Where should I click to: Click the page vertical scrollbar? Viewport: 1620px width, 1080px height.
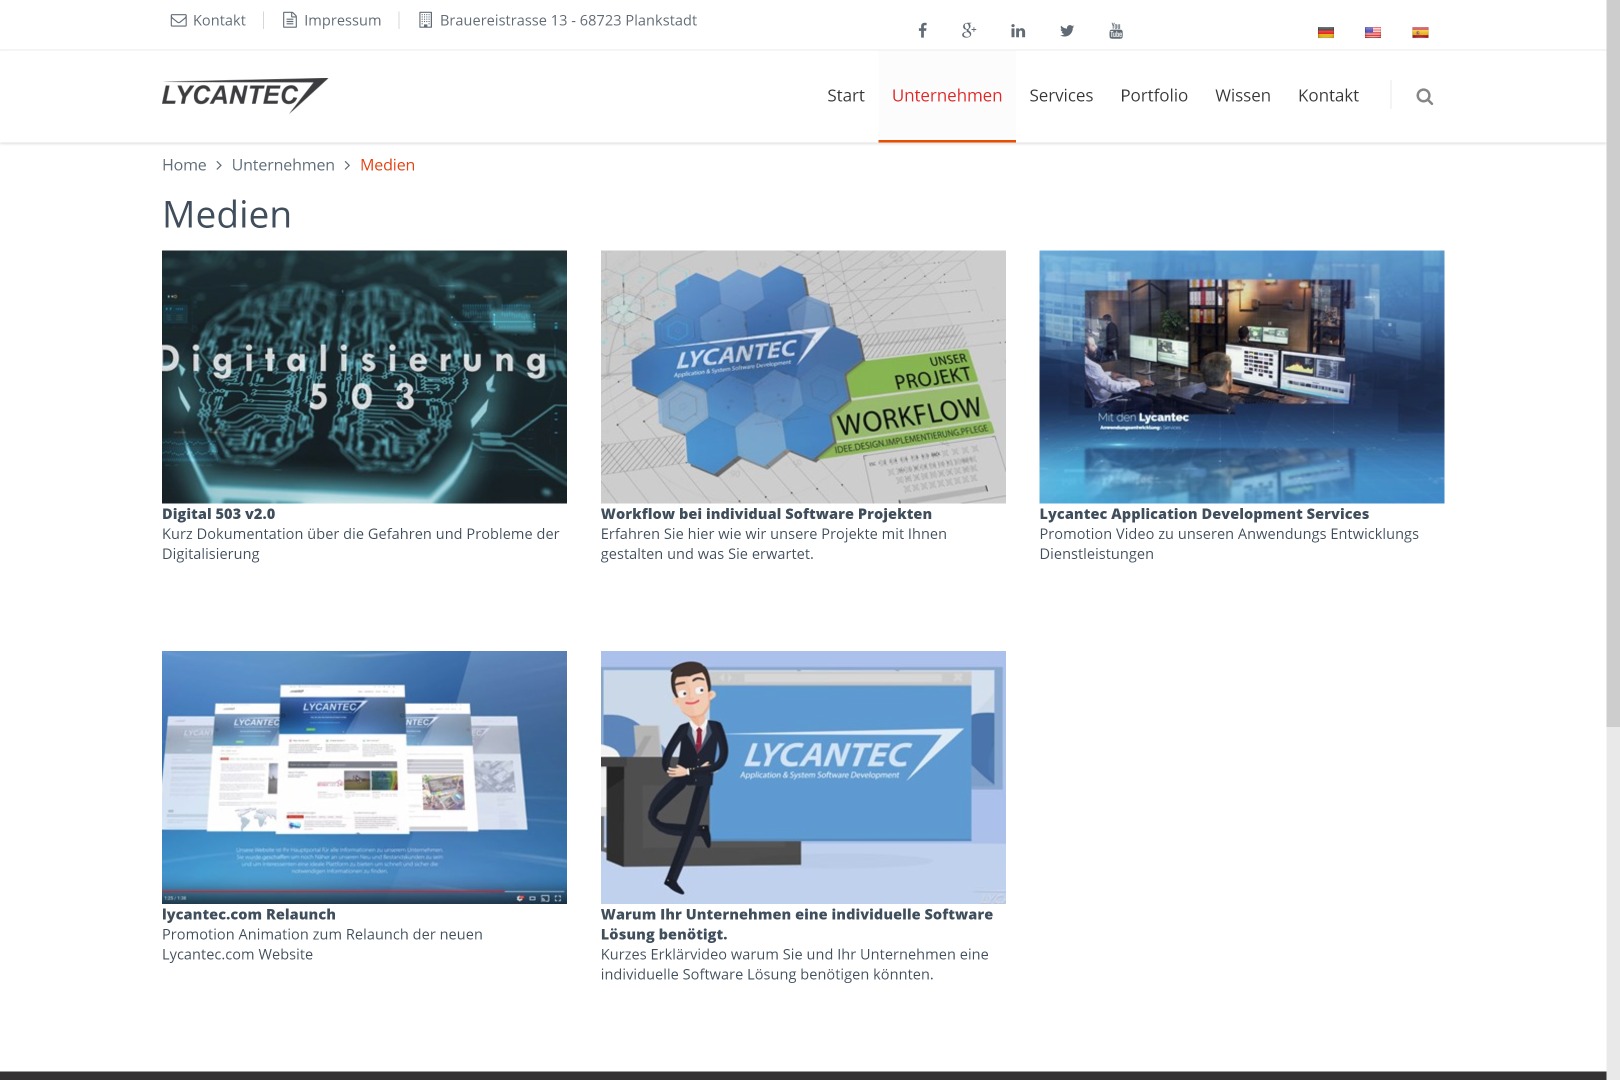(1613, 364)
